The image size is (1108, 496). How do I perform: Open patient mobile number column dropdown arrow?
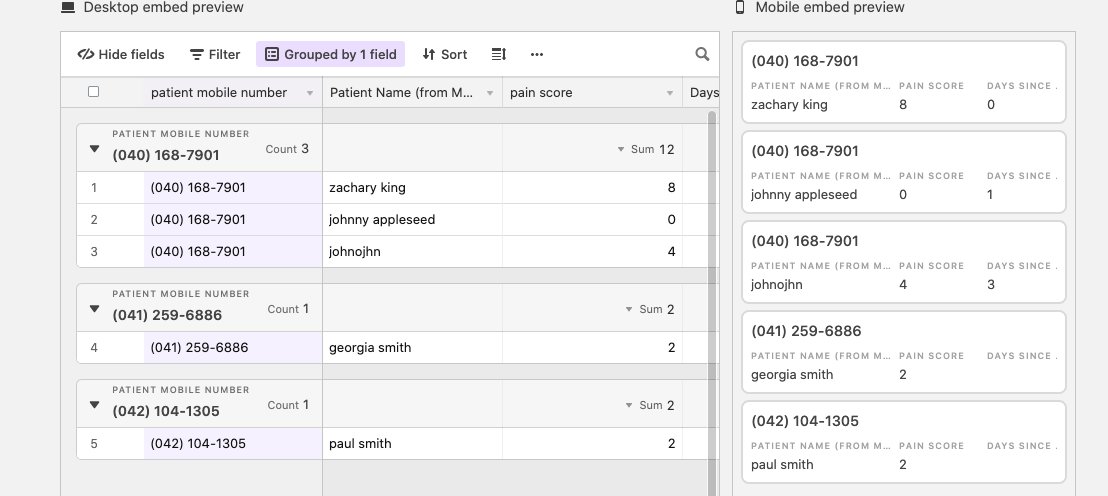point(310,93)
